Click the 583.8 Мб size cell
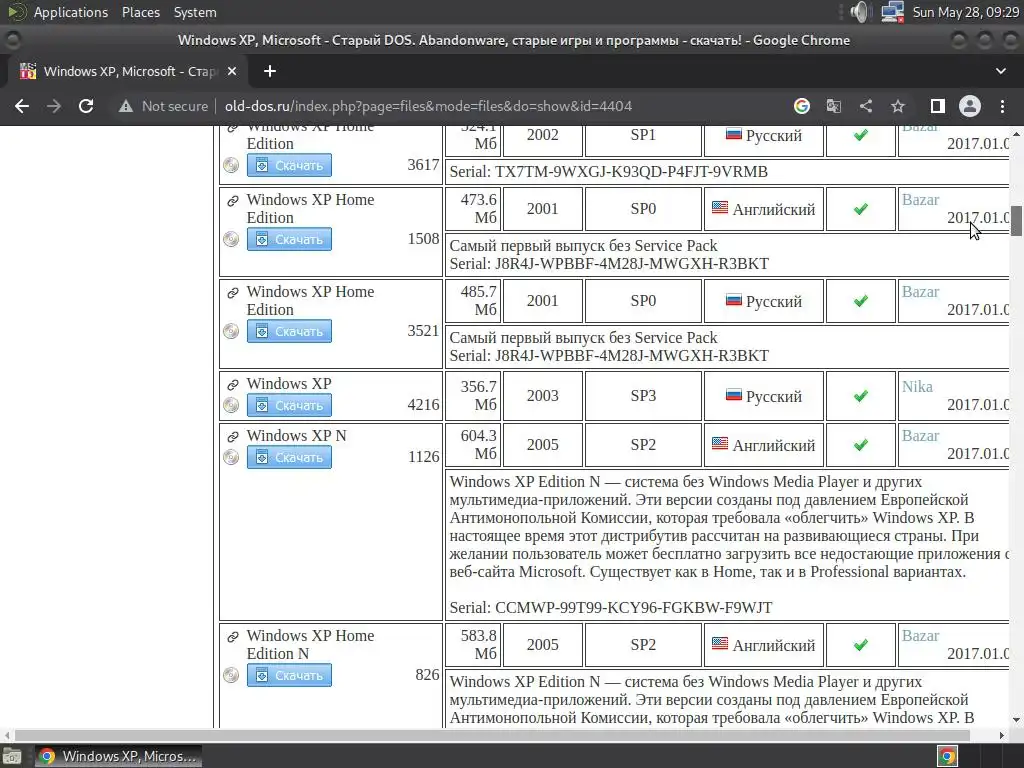The width and height of the screenshot is (1024, 768). [x=473, y=645]
